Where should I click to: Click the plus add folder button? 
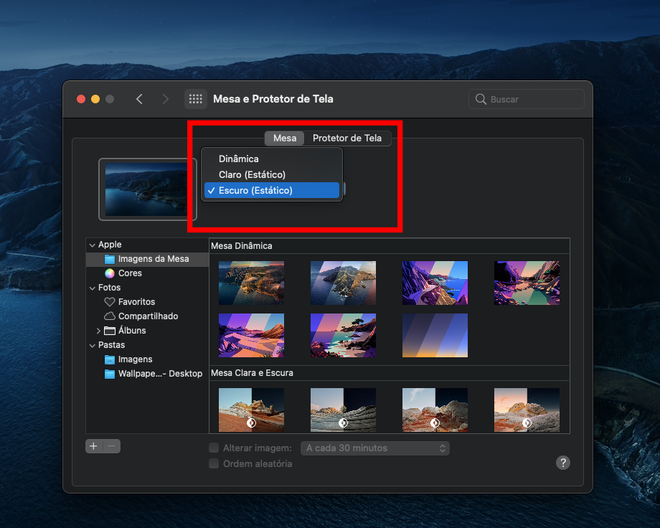coord(93,446)
